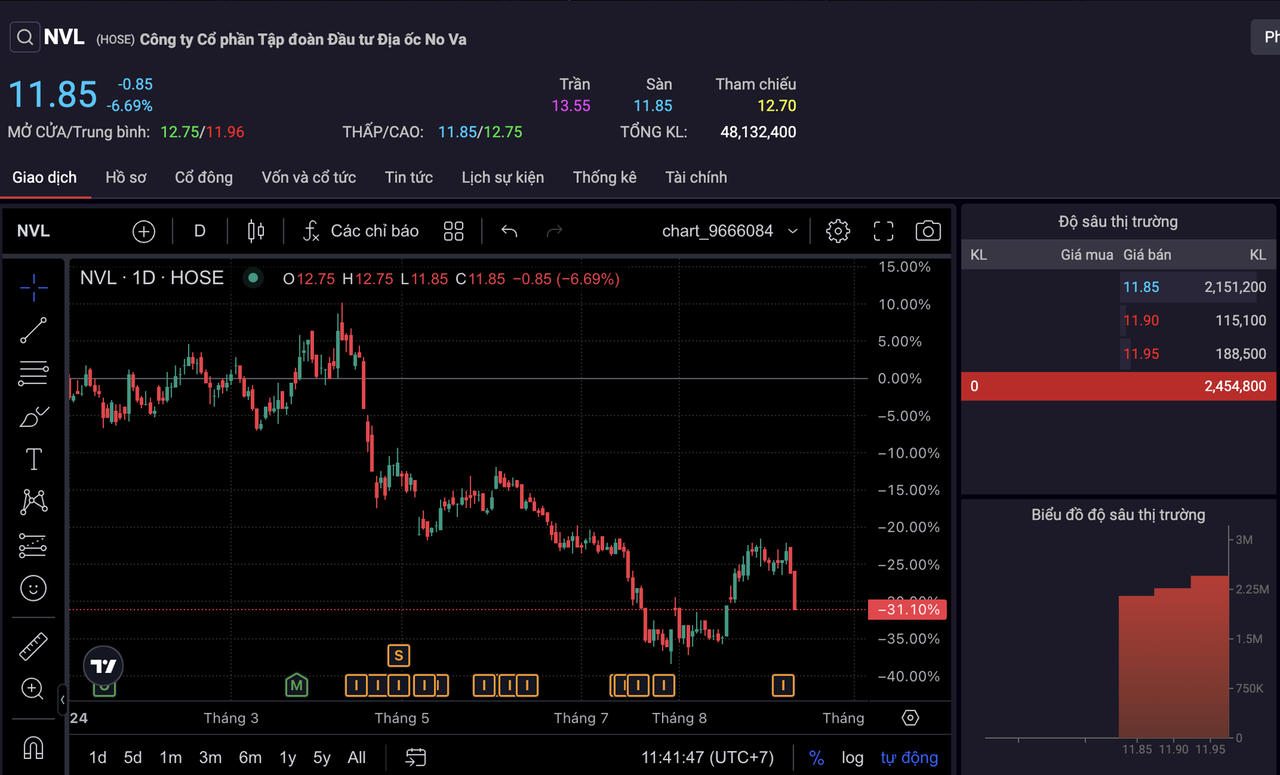Open Các chỉ báo indicators

point(361,231)
